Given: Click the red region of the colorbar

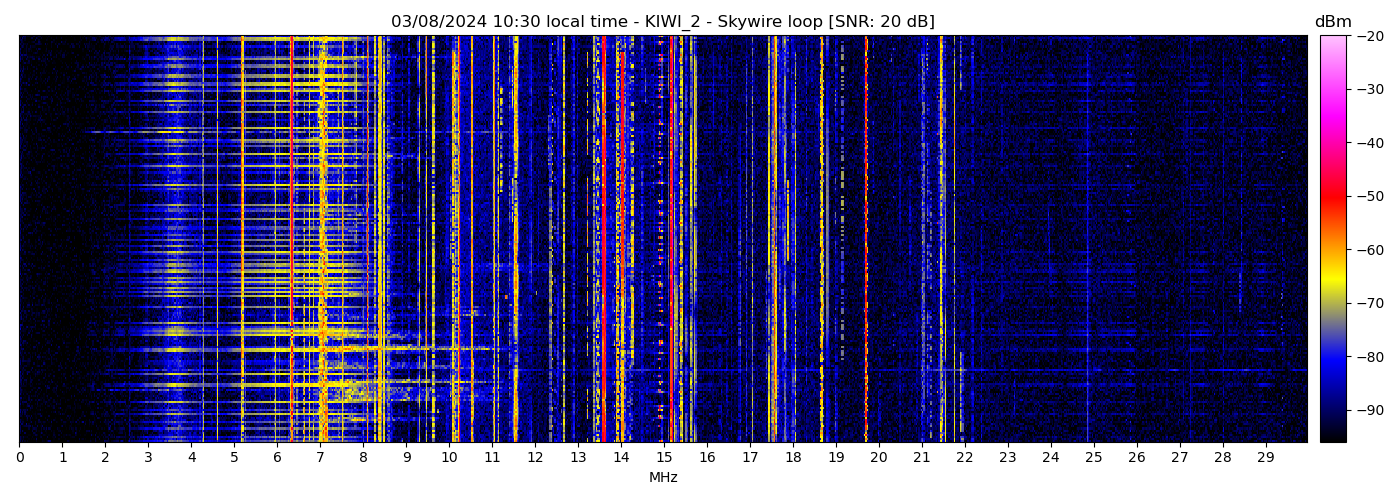Looking at the screenshot, I should (1332, 197).
